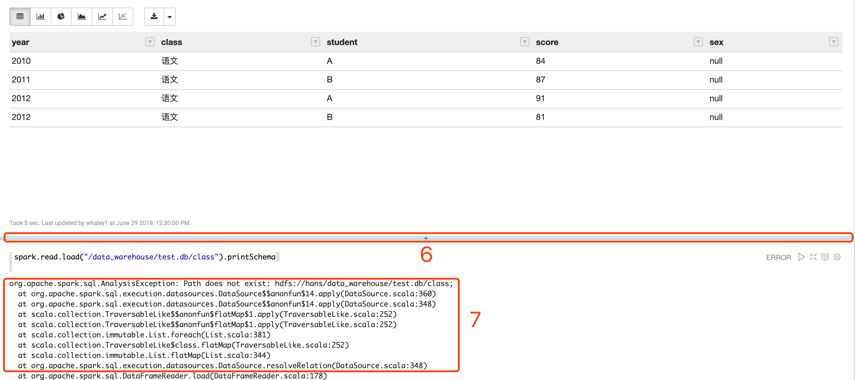Toggle output visibility of the error paragraph
This screenshot has width=855, height=380.
click(825, 257)
